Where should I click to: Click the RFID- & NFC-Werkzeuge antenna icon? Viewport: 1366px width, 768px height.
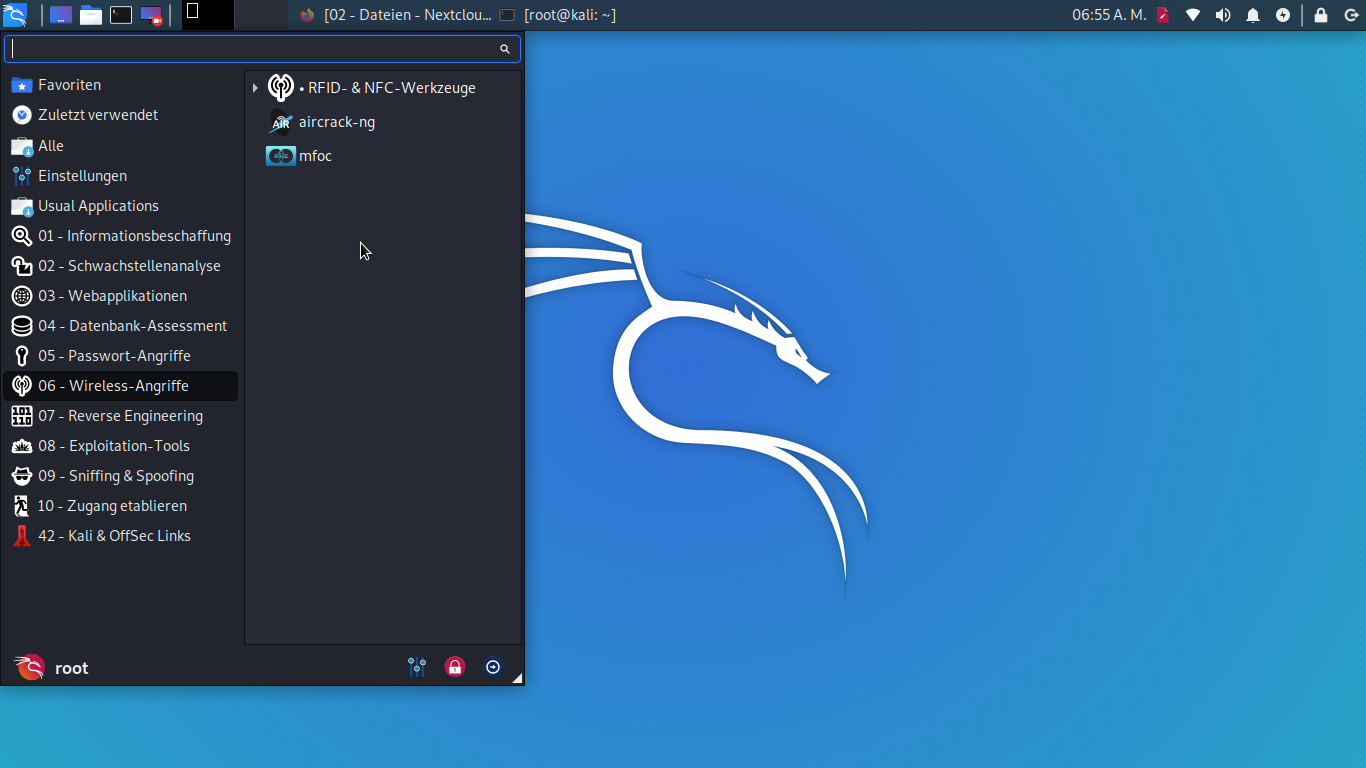pos(281,88)
